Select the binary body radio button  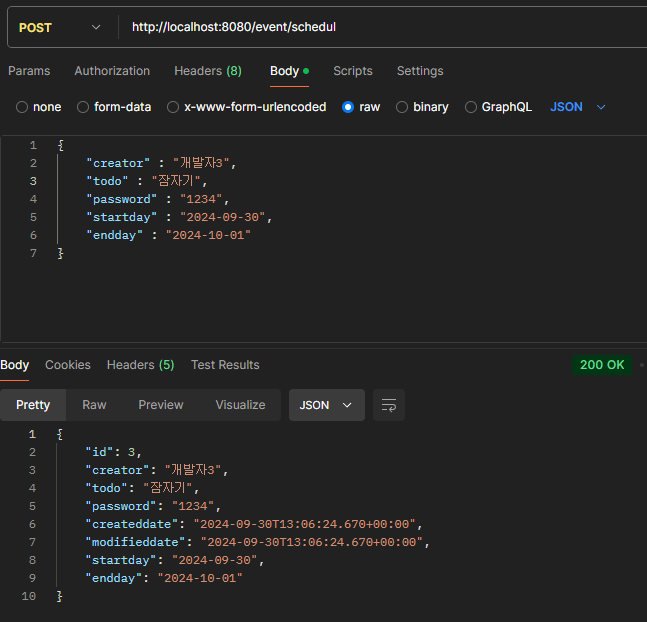(402, 107)
